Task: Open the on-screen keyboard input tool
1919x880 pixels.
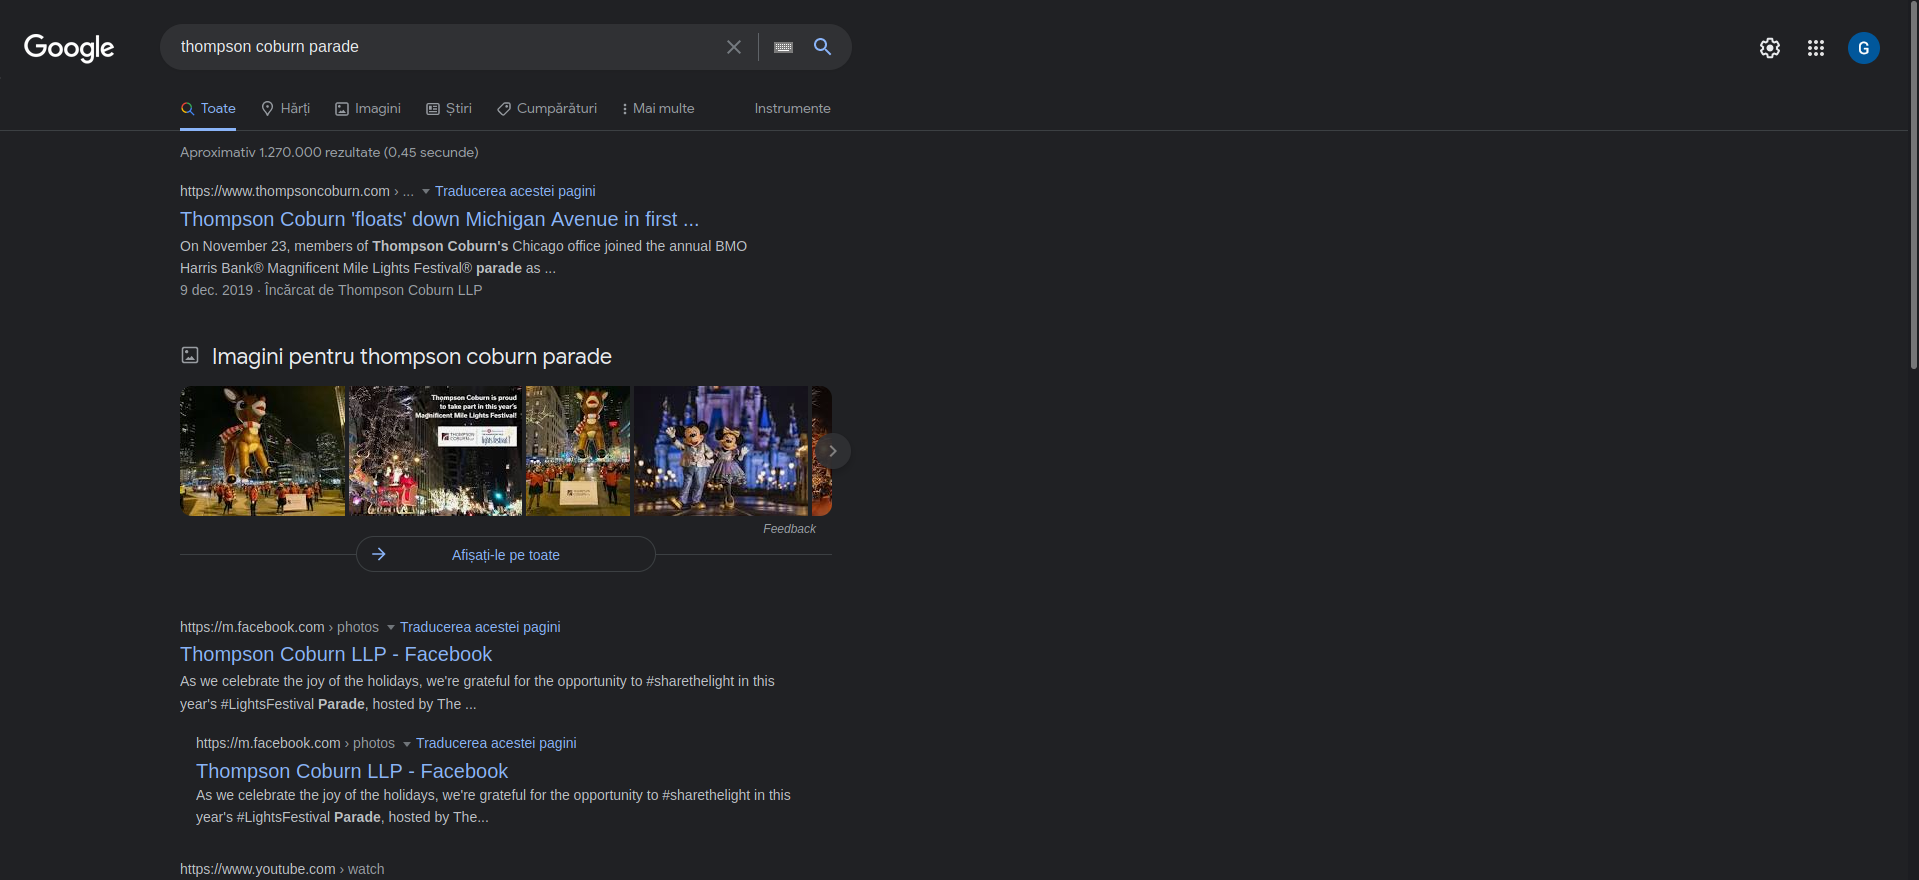Action: point(783,47)
